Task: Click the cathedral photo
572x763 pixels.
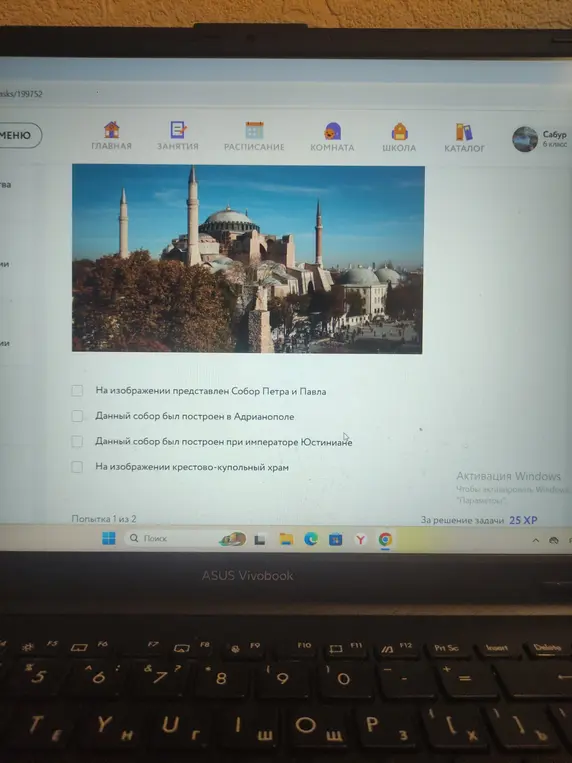Action: (248, 258)
